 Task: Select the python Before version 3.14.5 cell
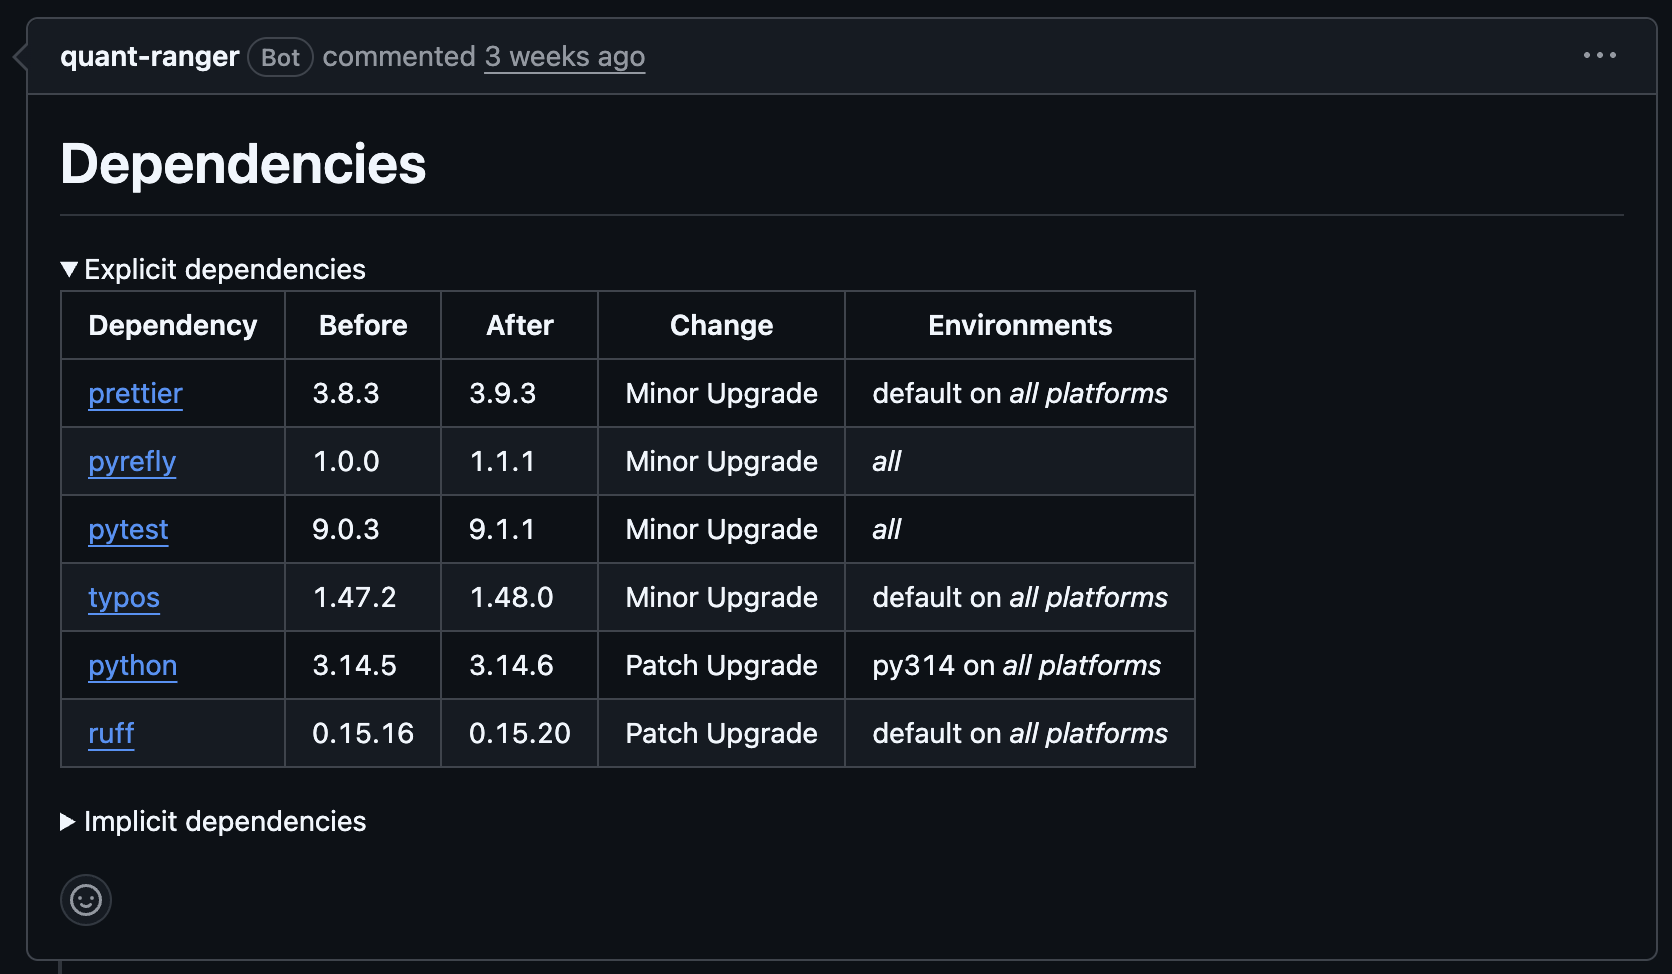(363, 665)
